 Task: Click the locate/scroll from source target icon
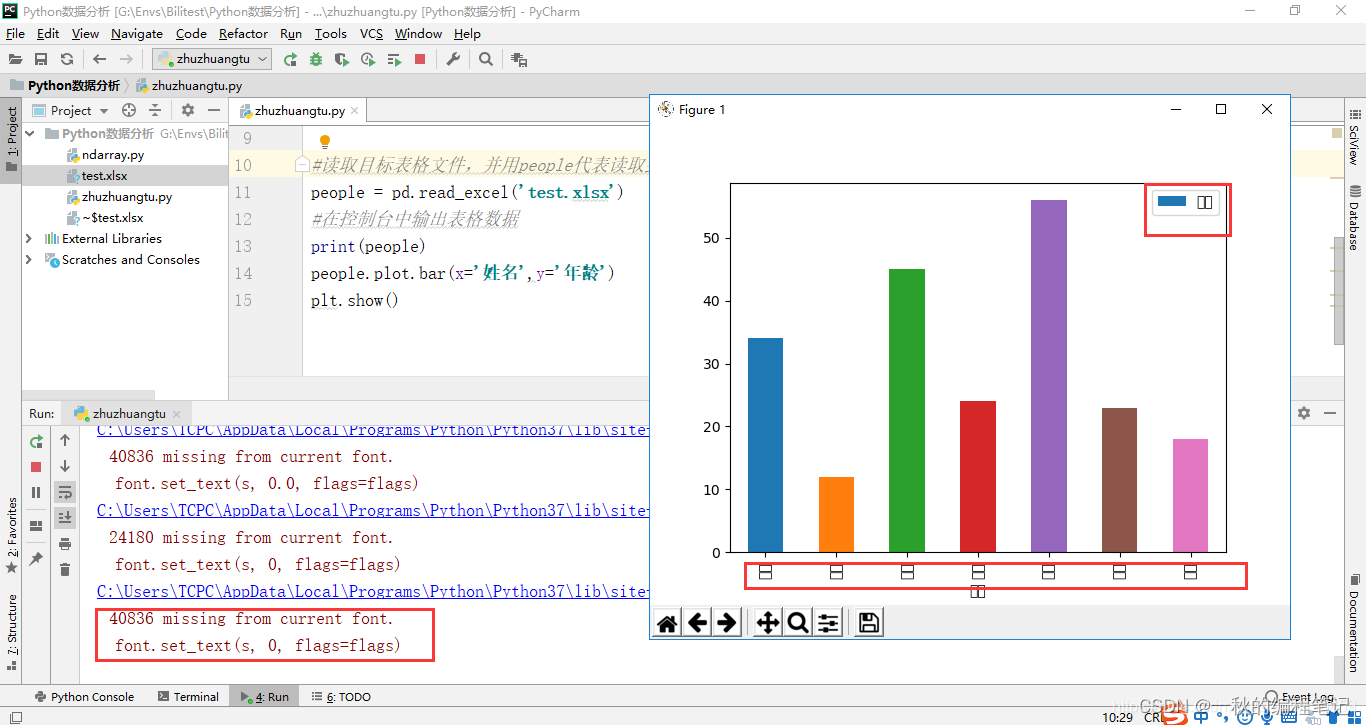click(x=129, y=110)
